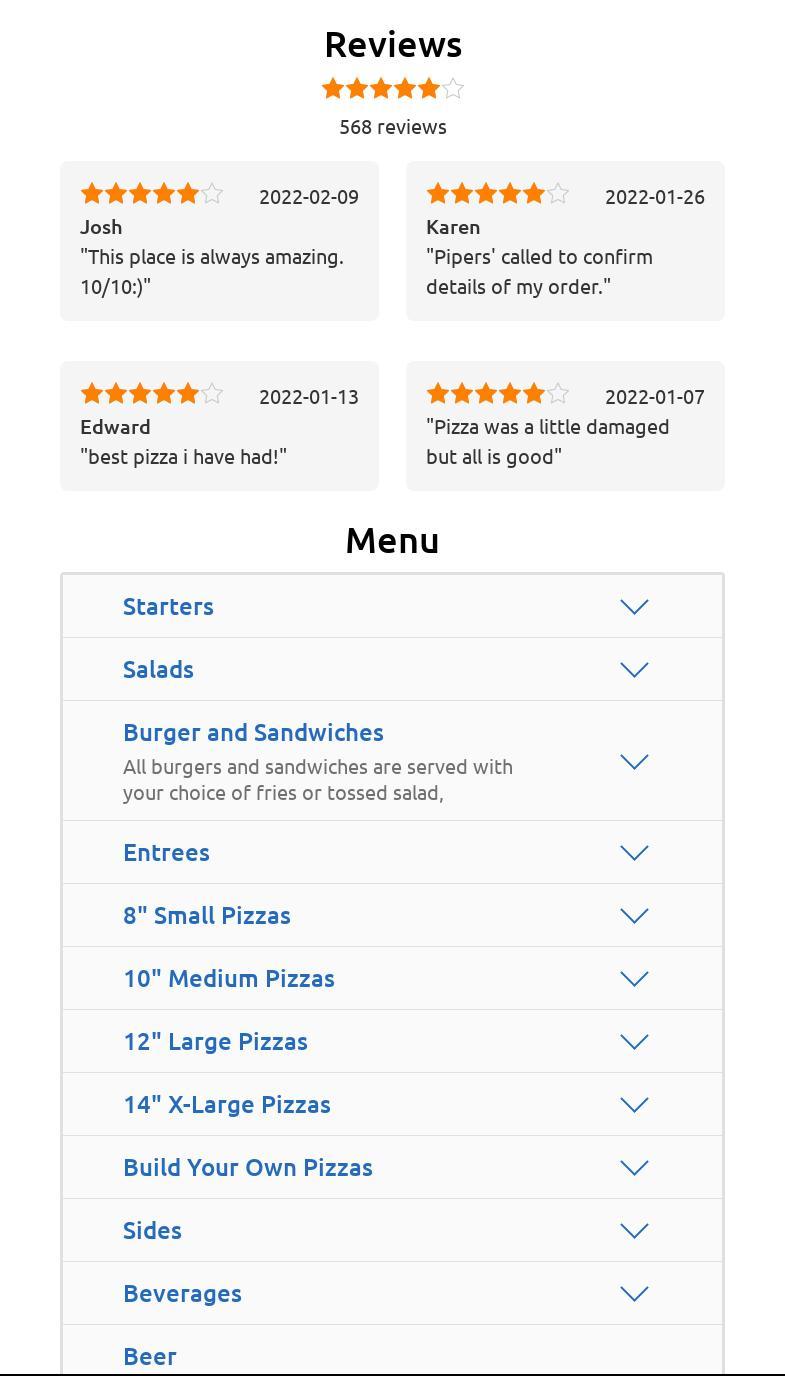Screen dimensions: 785x1376
Task: Click Karen's review star rating
Action: pos(497,194)
